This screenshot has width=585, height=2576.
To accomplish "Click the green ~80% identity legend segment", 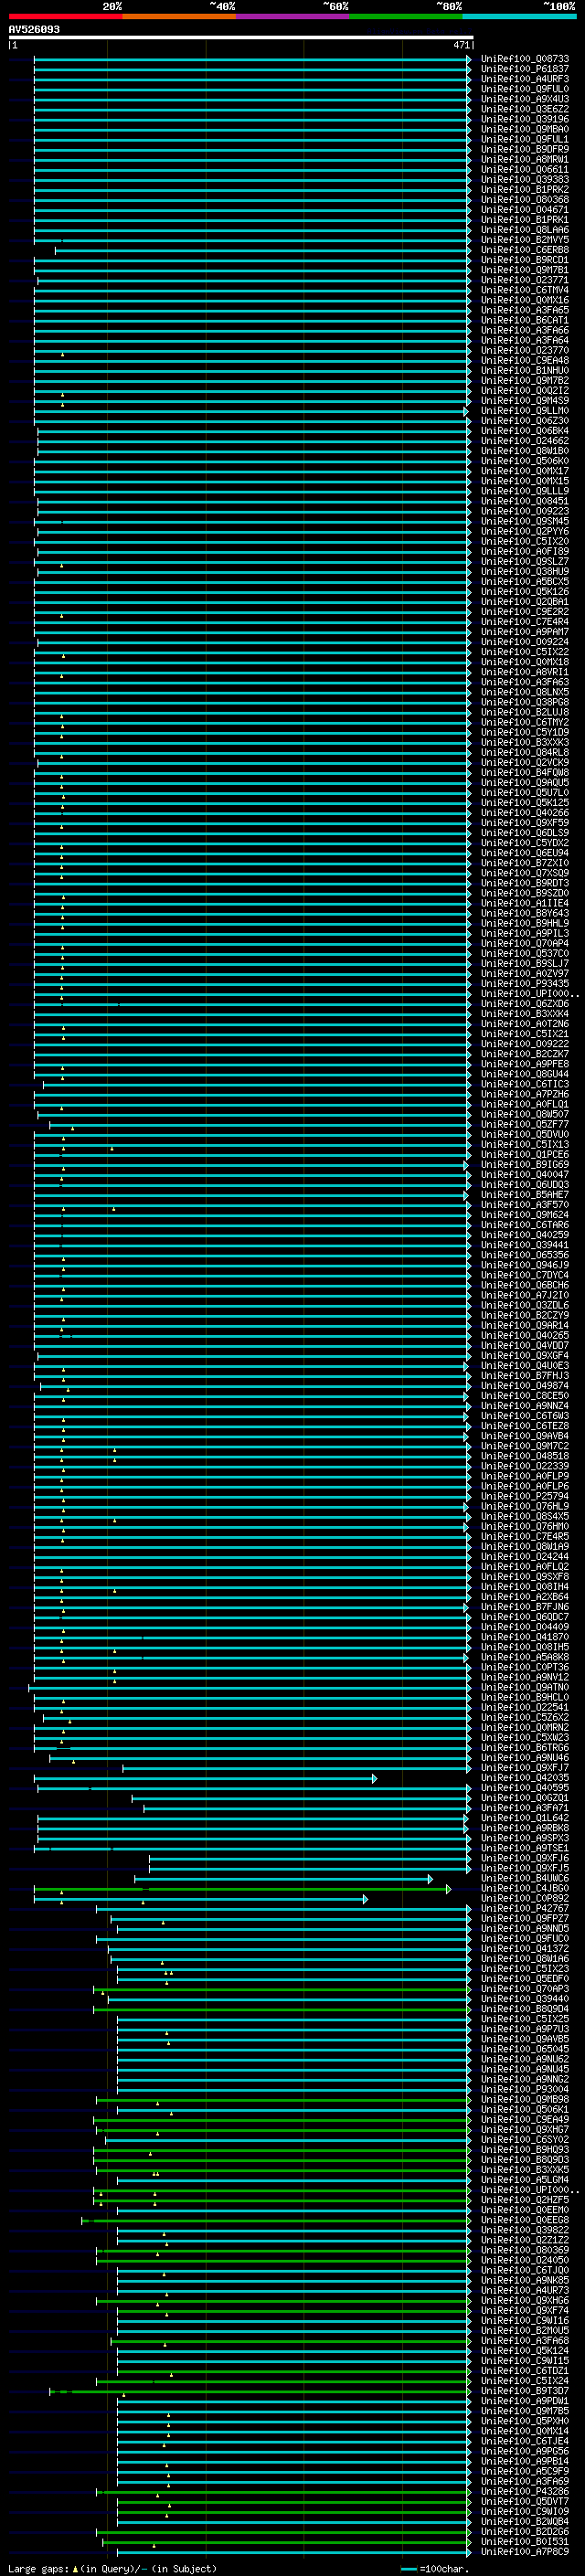I will click(x=406, y=16).
